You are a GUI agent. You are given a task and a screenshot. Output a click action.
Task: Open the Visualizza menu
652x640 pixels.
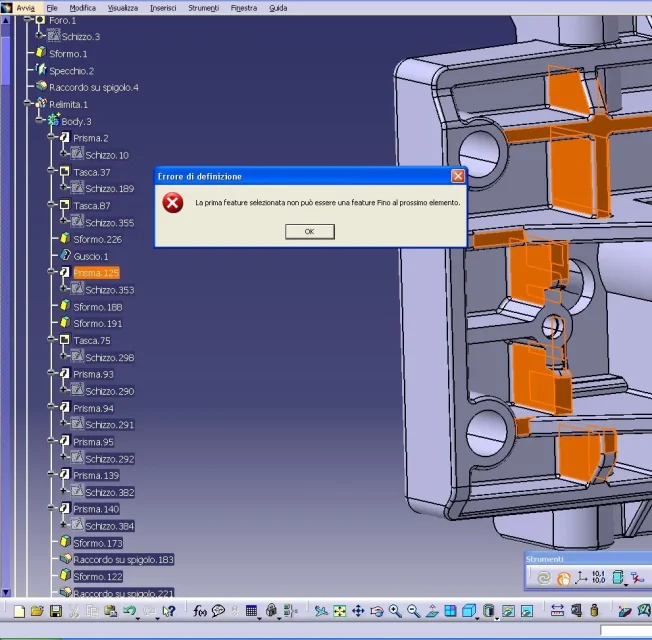click(x=123, y=8)
